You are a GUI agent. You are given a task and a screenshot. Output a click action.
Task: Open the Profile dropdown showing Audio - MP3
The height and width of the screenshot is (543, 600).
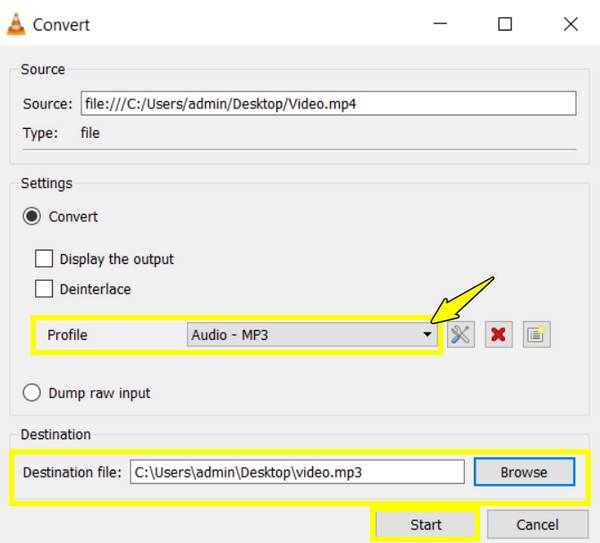312,335
